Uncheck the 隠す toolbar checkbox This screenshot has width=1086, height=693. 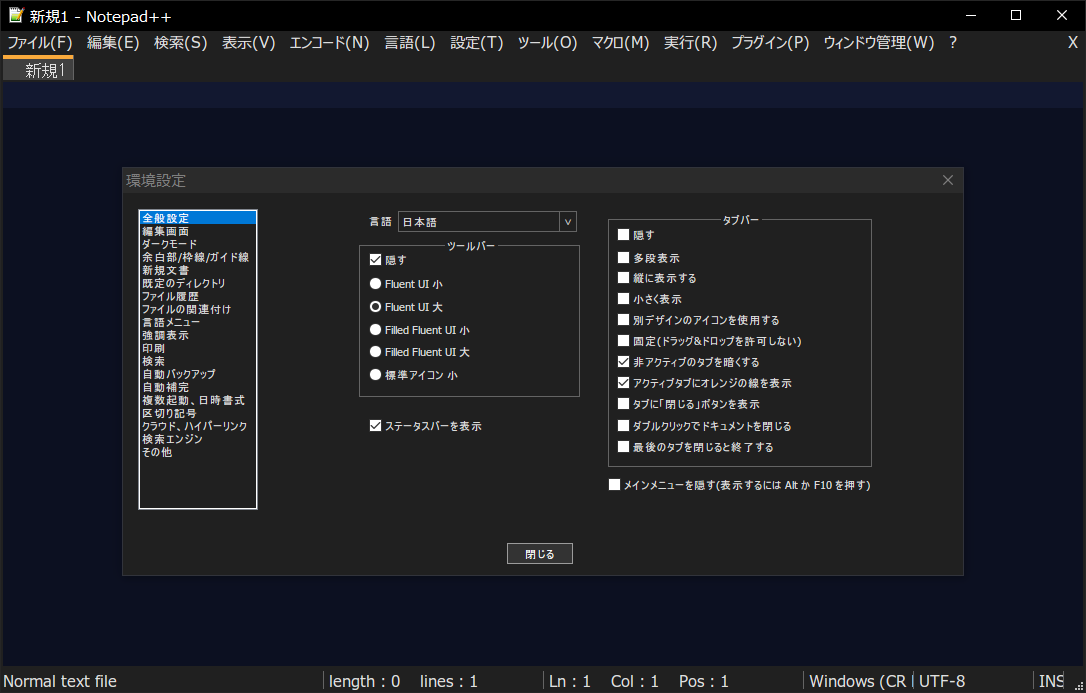(376, 262)
